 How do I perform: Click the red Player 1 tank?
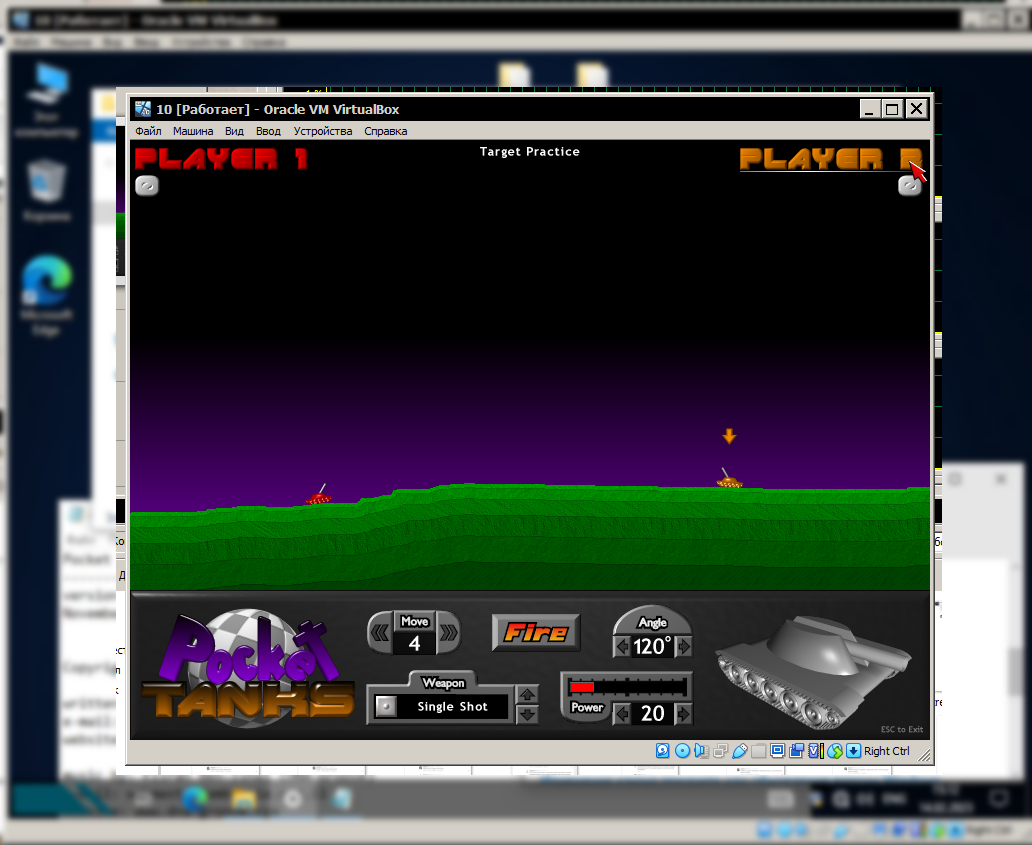point(319,496)
